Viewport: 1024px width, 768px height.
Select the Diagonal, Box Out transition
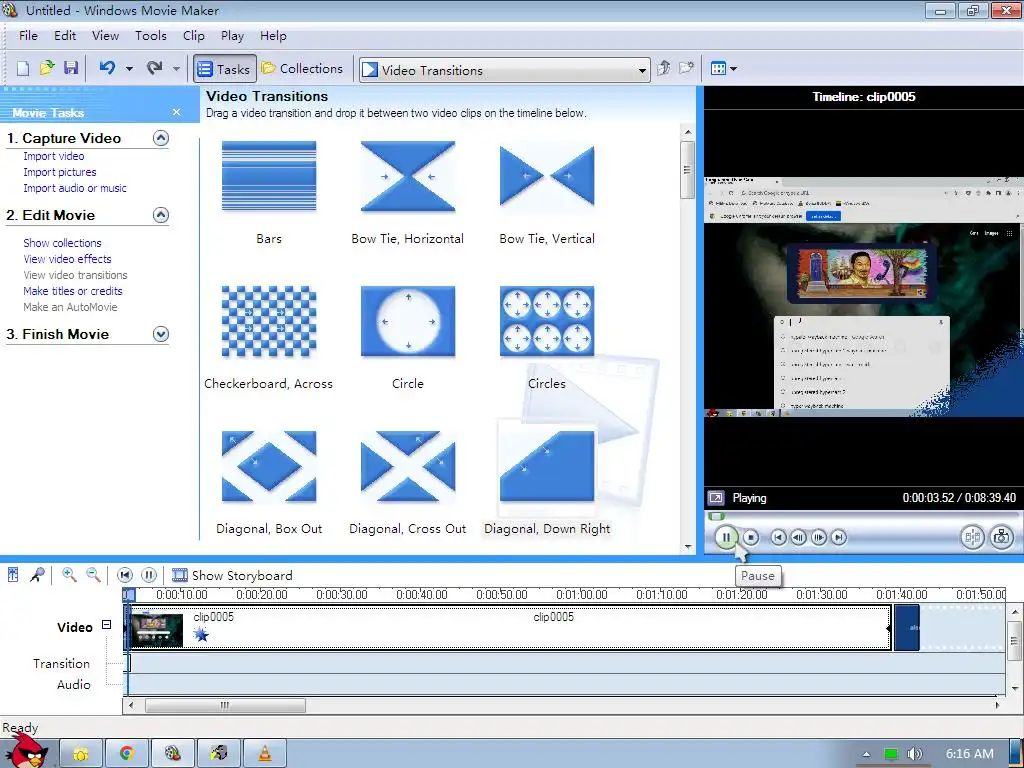click(x=269, y=466)
